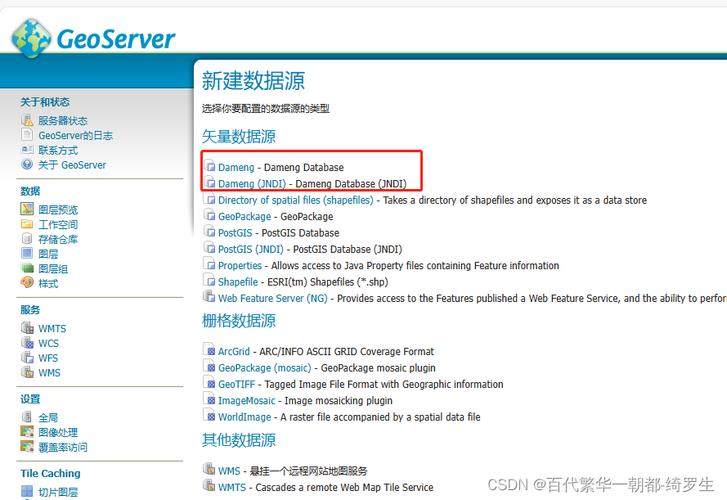This screenshot has height=500, width=727.
Task: Select the ArcGrid raster source link
Action: pos(234,352)
